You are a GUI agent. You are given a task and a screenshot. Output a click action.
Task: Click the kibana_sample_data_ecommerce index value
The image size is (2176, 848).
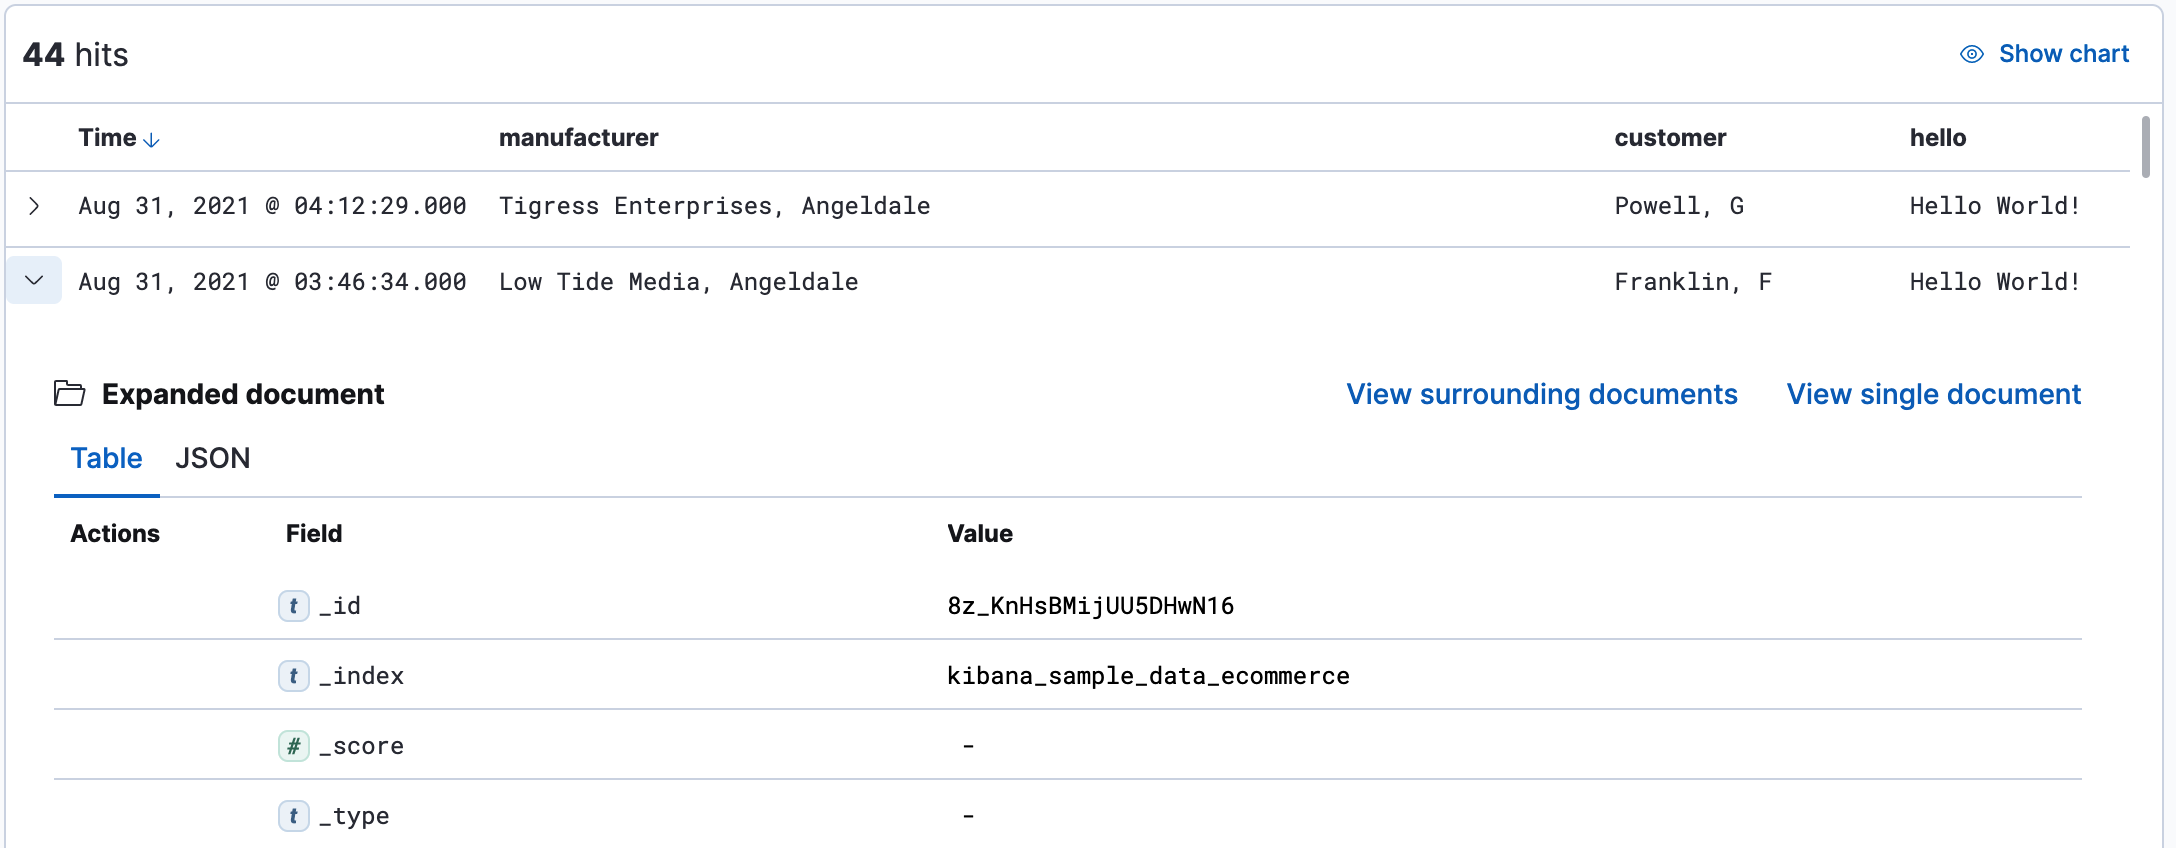click(x=1148, y=676)
